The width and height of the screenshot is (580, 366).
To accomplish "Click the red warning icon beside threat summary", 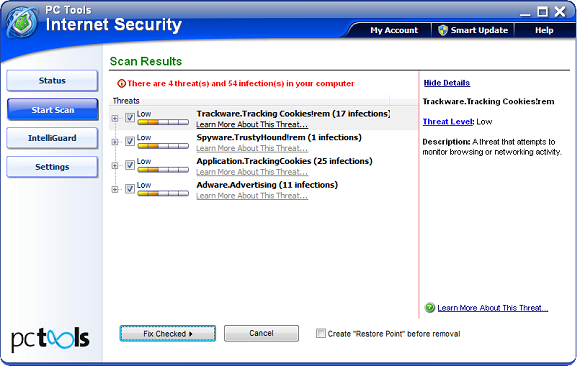I will click(121, 84).
